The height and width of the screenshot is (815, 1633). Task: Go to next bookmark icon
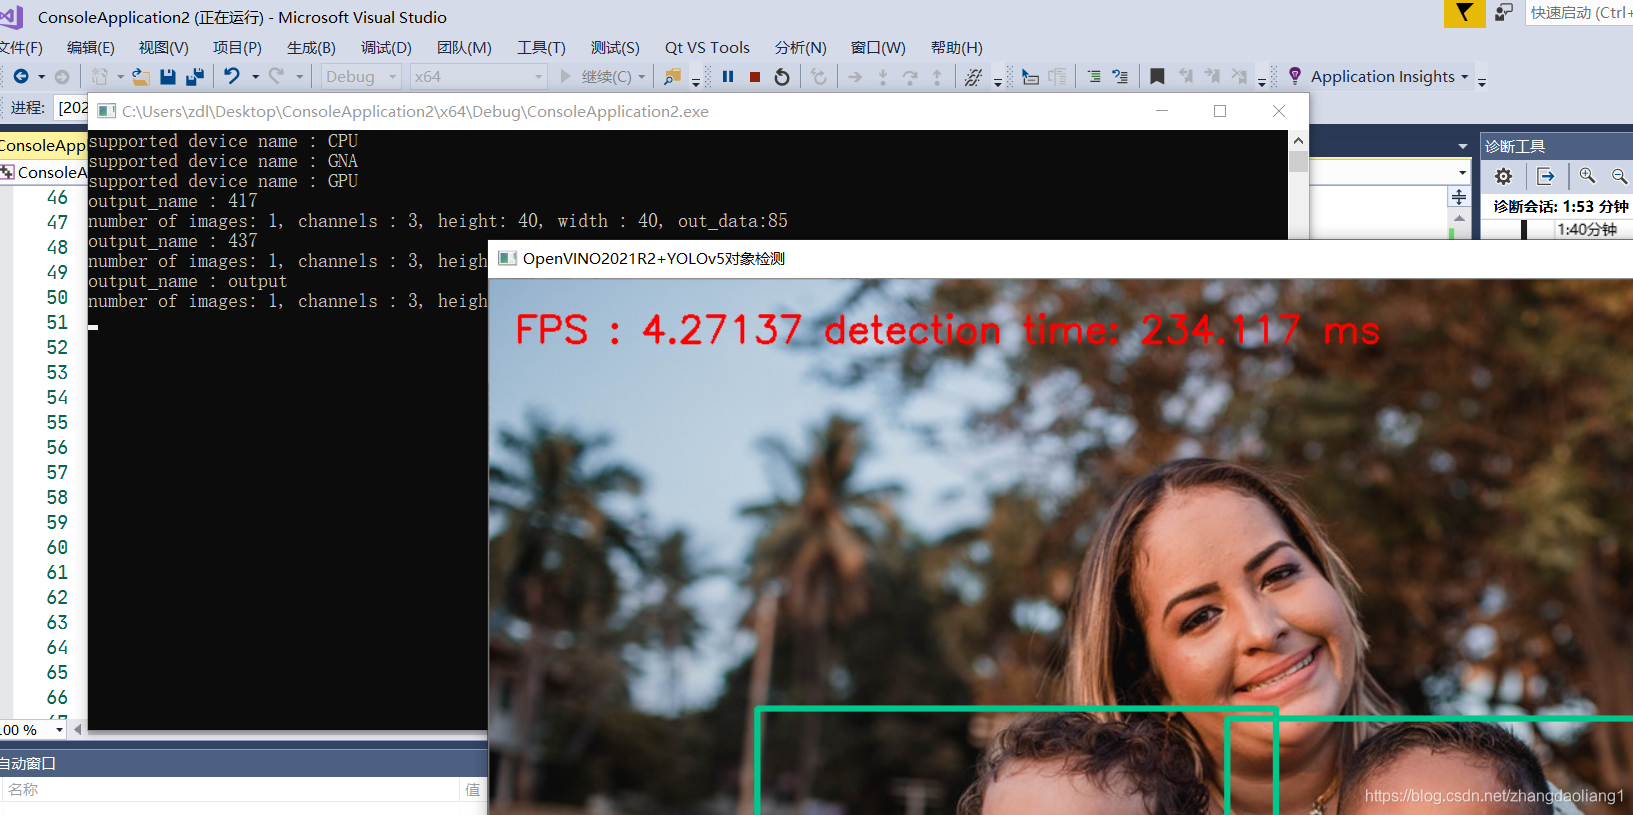pos(1212,76)
